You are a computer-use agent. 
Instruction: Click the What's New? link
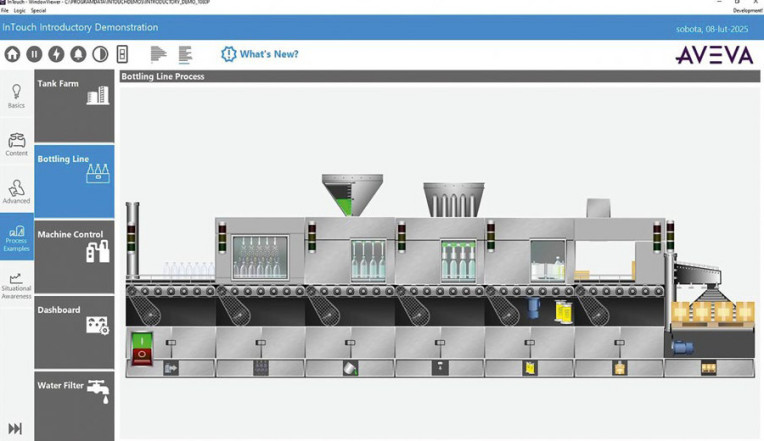click(260, 54)
